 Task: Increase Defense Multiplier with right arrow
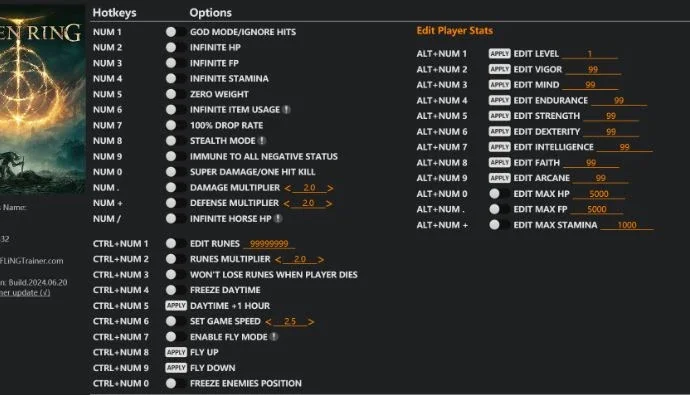click(x=329, y=203)
